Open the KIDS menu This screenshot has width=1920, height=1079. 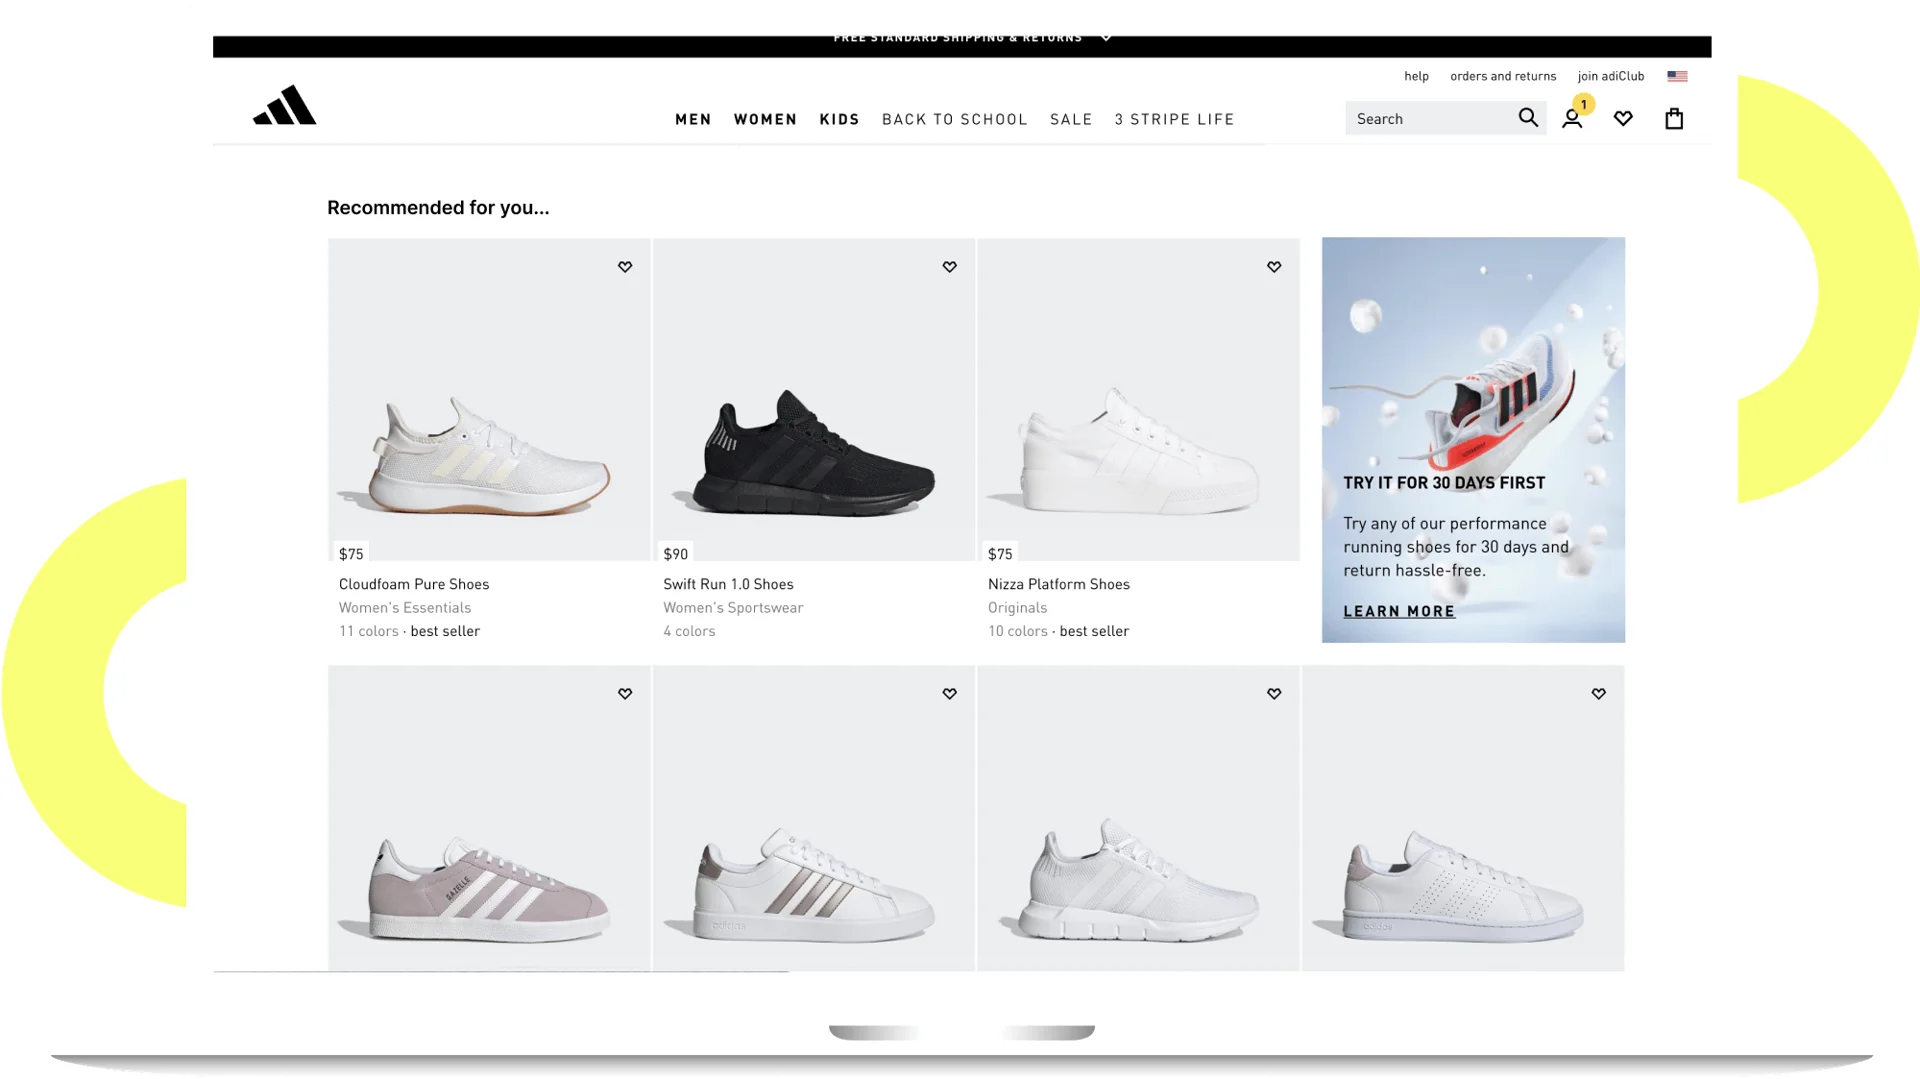pyautogui.click(x=839, y=119)
